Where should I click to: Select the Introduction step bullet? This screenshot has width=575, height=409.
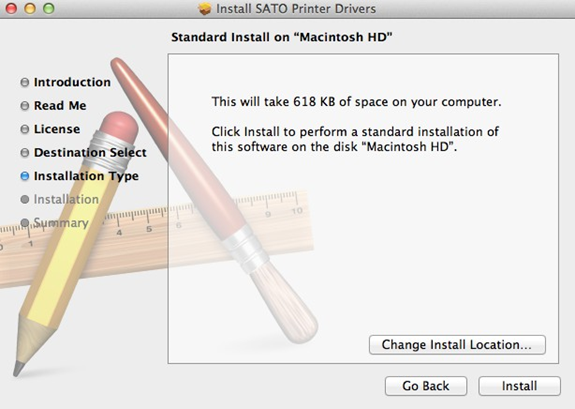[x=25, y=82]
